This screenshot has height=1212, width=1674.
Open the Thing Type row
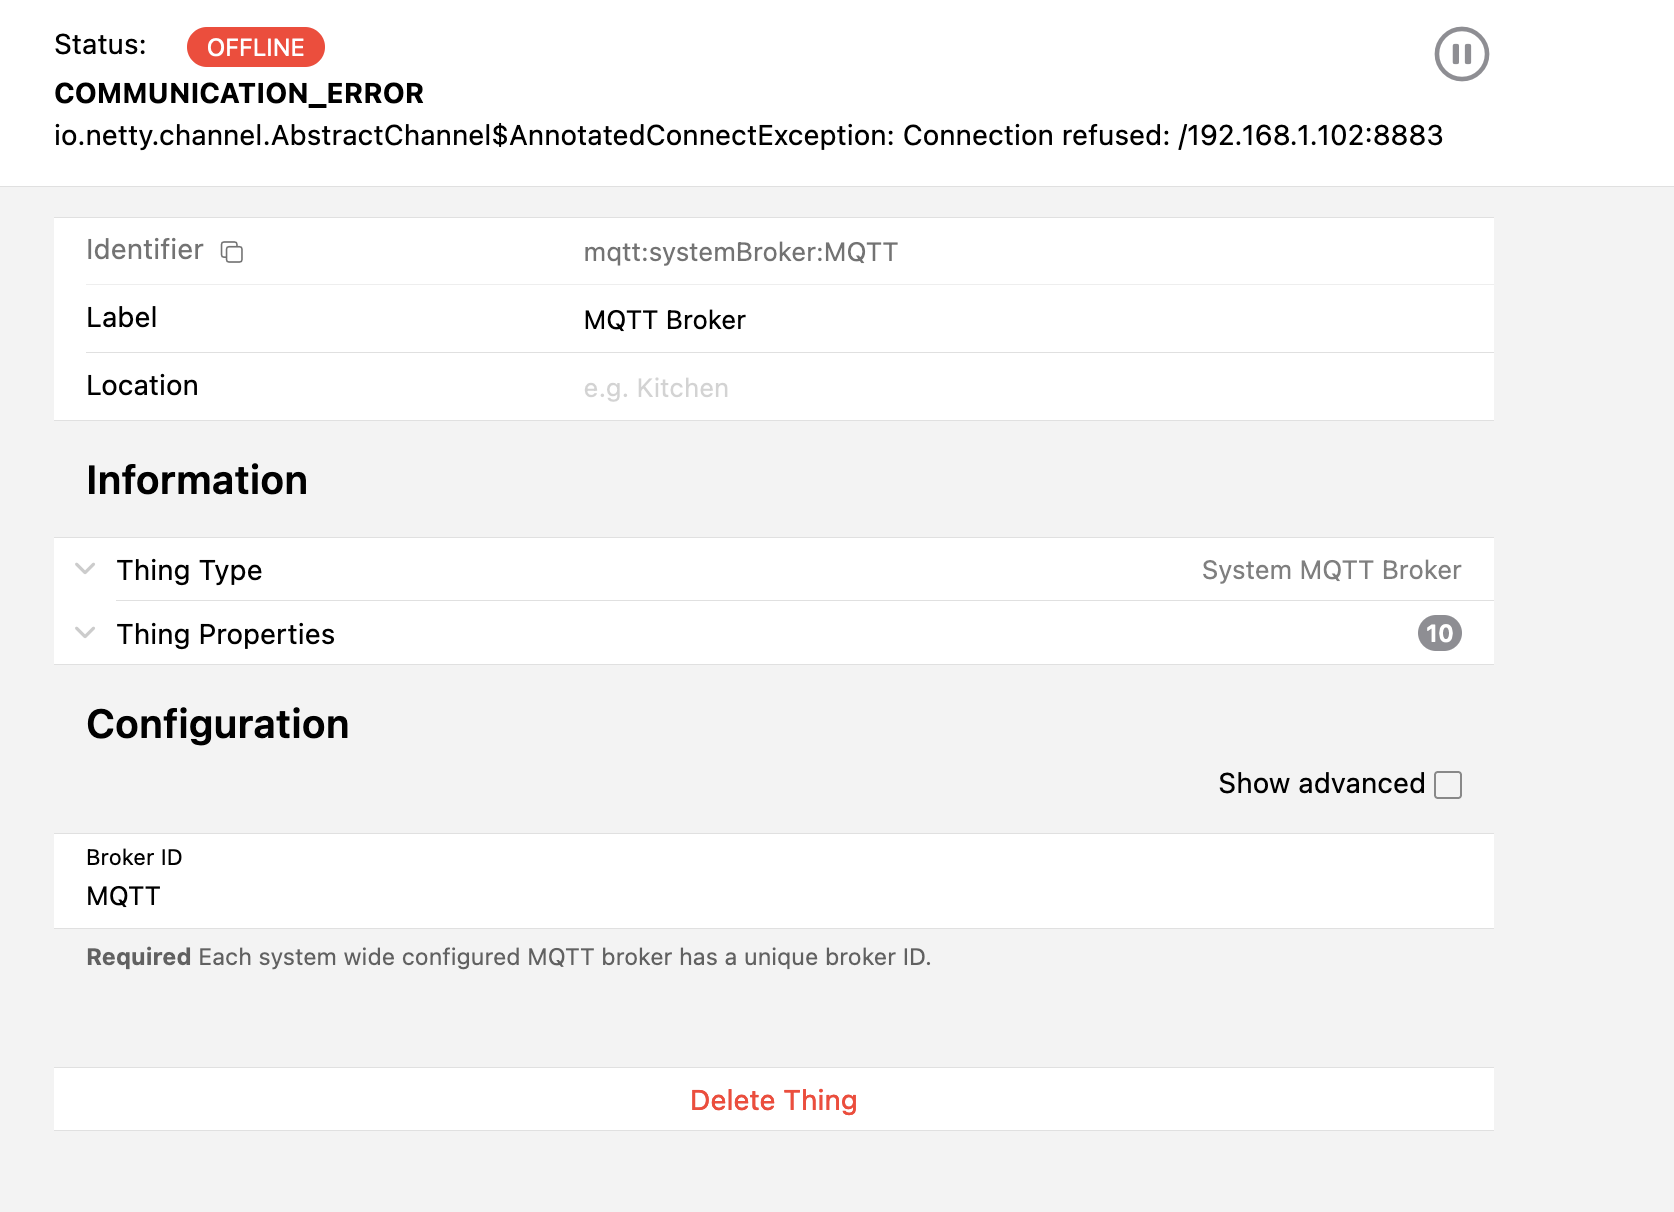pyautogui.click(x=774, y=570)
